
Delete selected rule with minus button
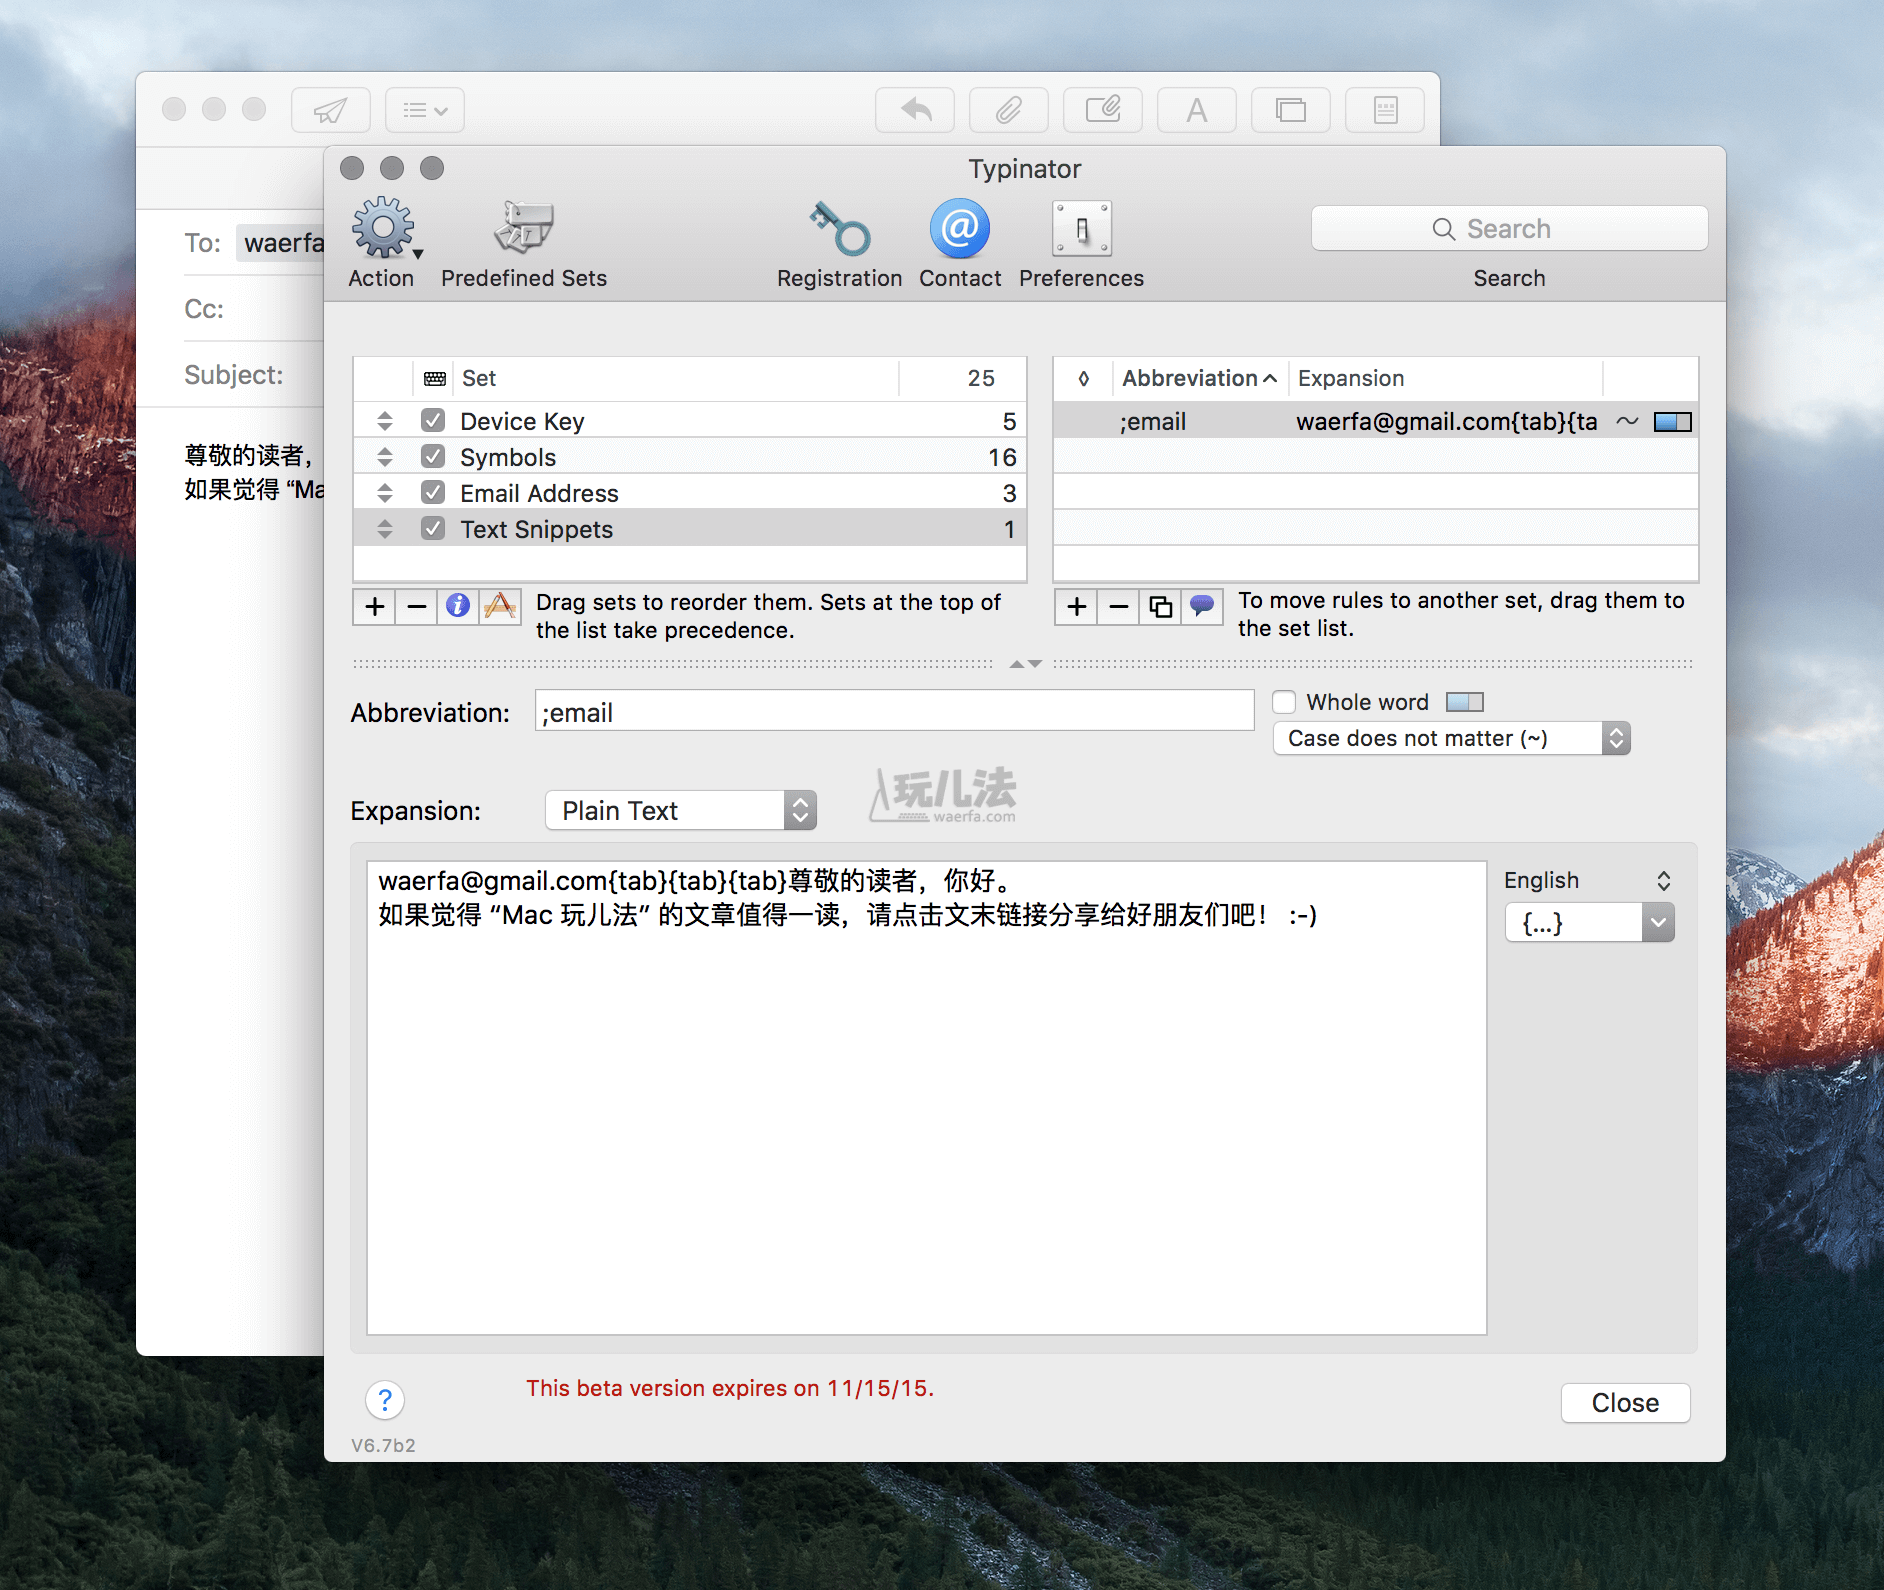(1119, 606)
